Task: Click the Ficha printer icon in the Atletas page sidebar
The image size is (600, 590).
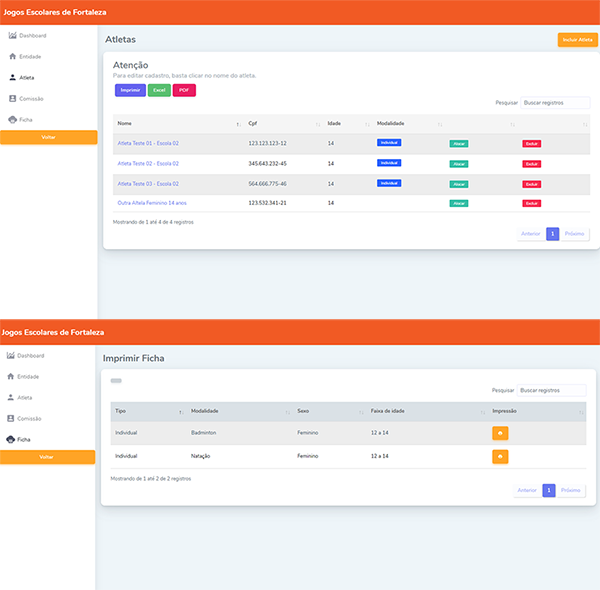Action: pos(12,119)
